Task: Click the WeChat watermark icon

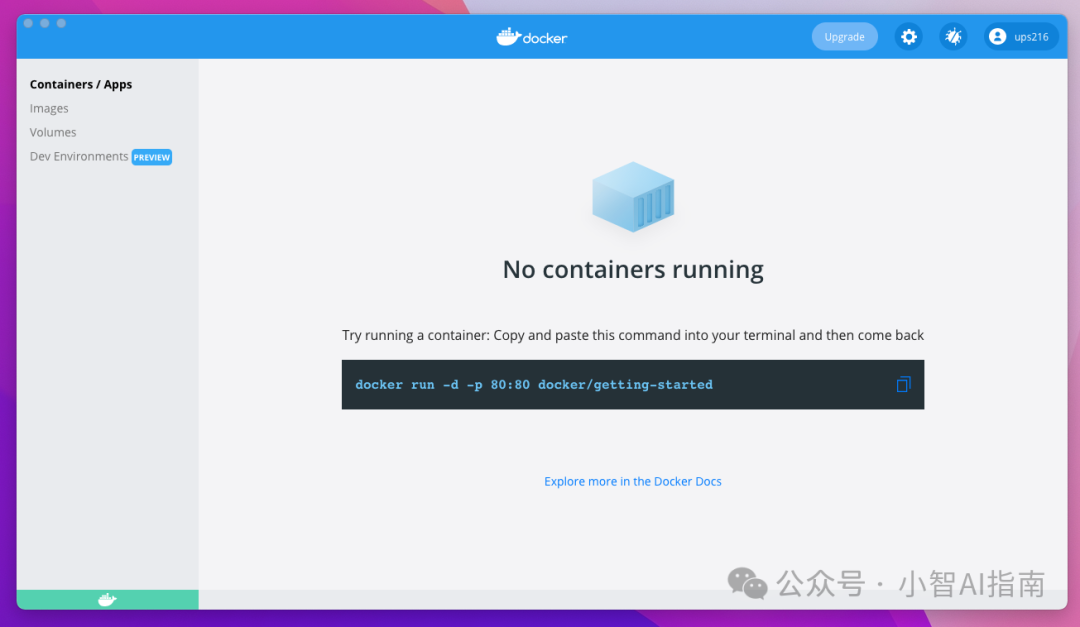Action: point(747,582)
